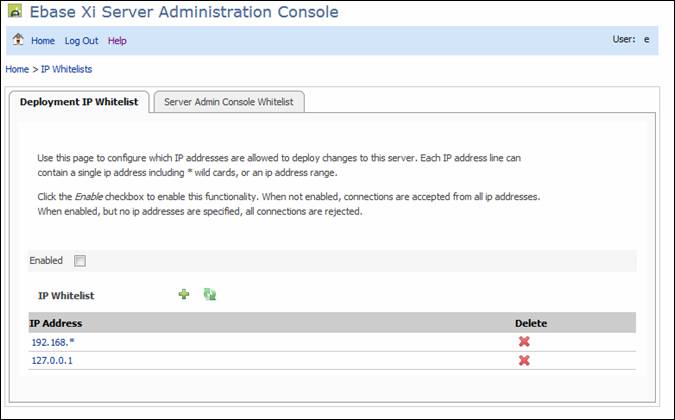This screenshot has height=420, width=675.
Task: Click the house icon beside Home
Action: [x=18, y=41]
